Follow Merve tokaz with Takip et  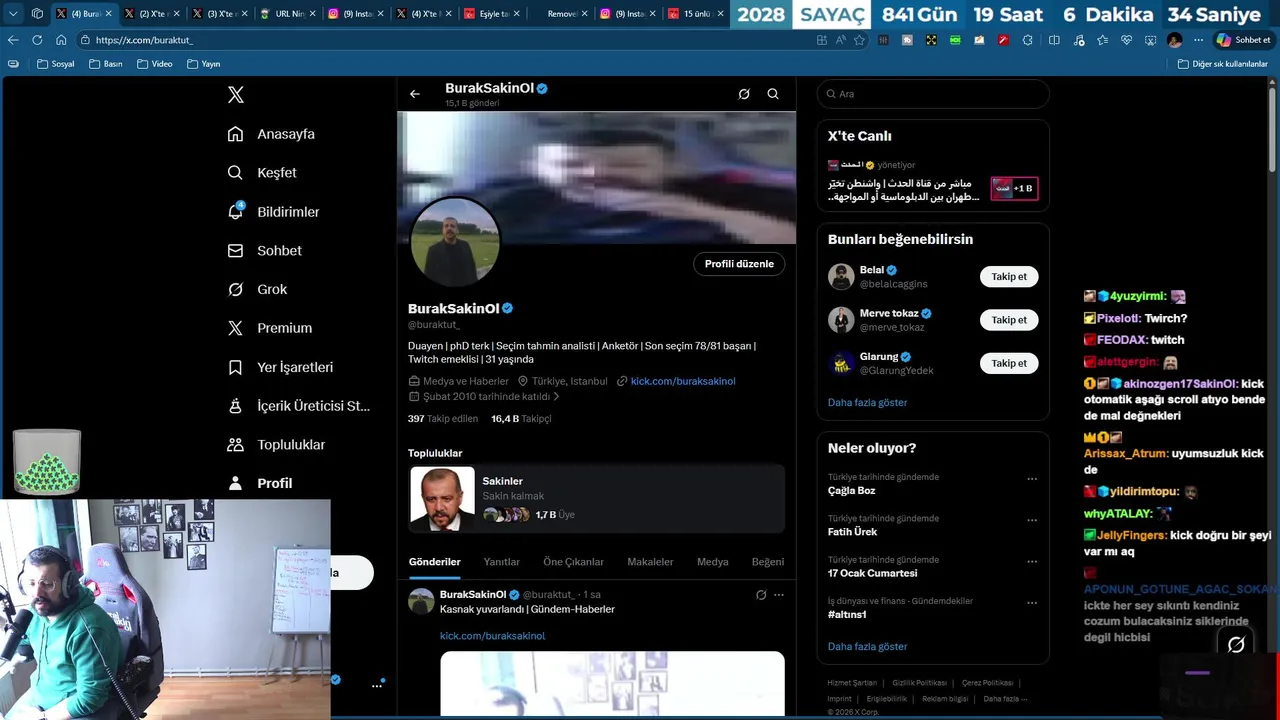point(1009,320)
